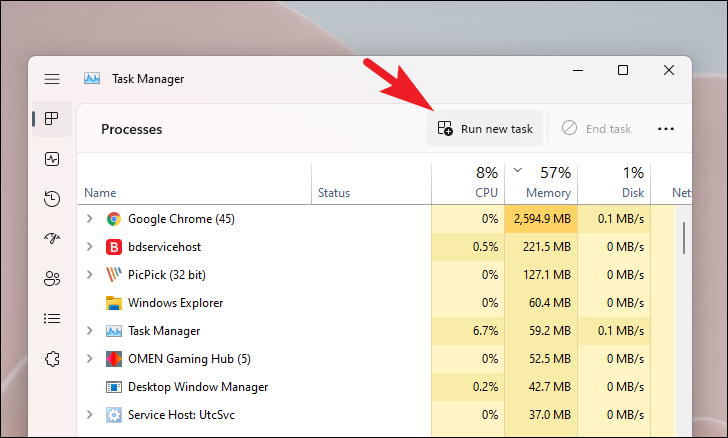Open the Services sidebar icon
This screenshot has height=438, width=728.
pos(52,359)
